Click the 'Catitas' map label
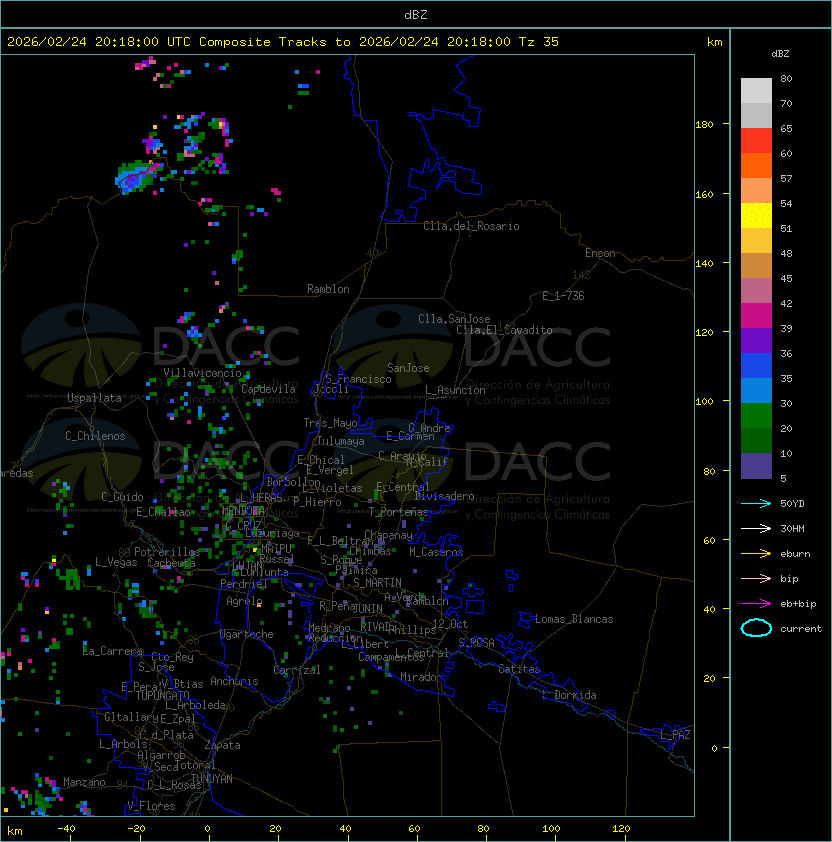 tap(519, 669)
